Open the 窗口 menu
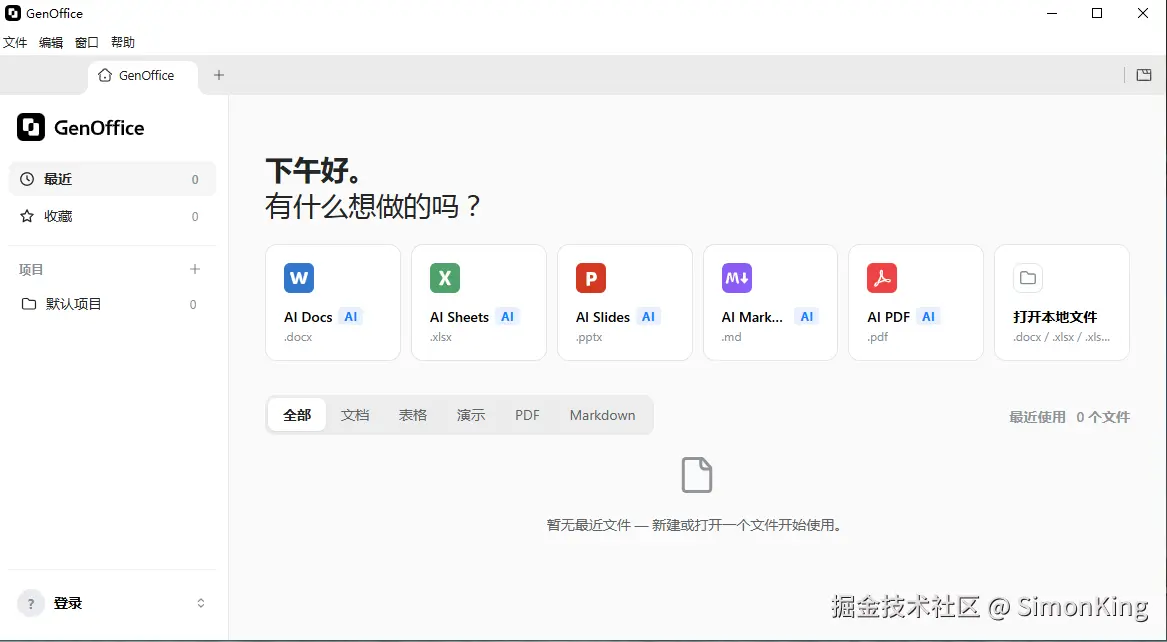 point(87,42)
